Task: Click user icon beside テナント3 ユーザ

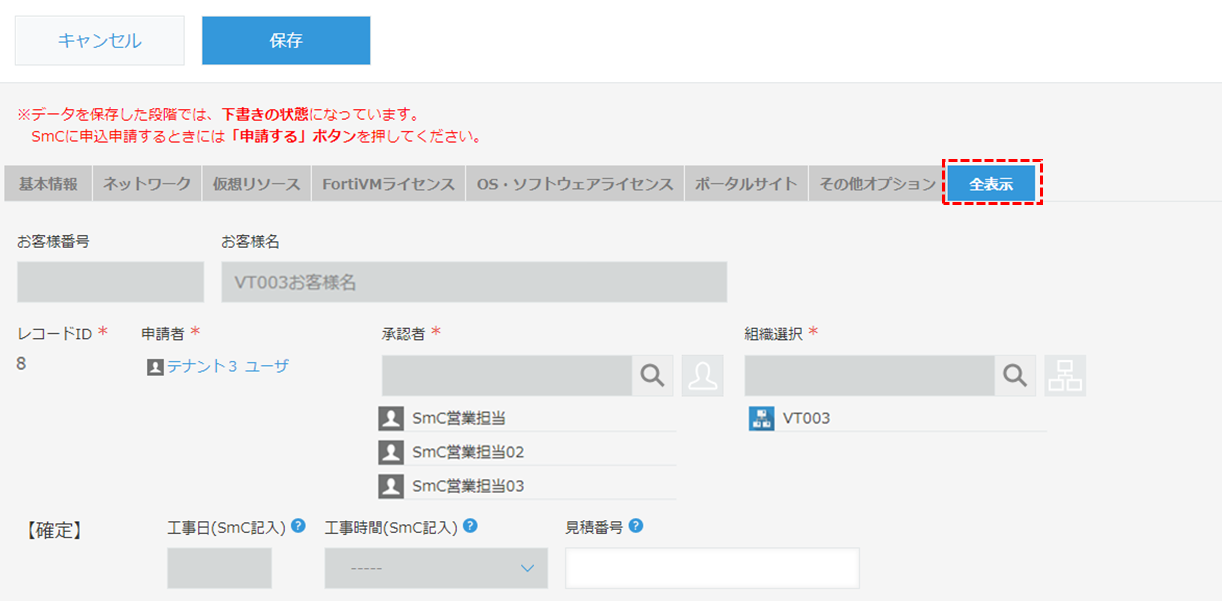Action: [x=155, y=367]
